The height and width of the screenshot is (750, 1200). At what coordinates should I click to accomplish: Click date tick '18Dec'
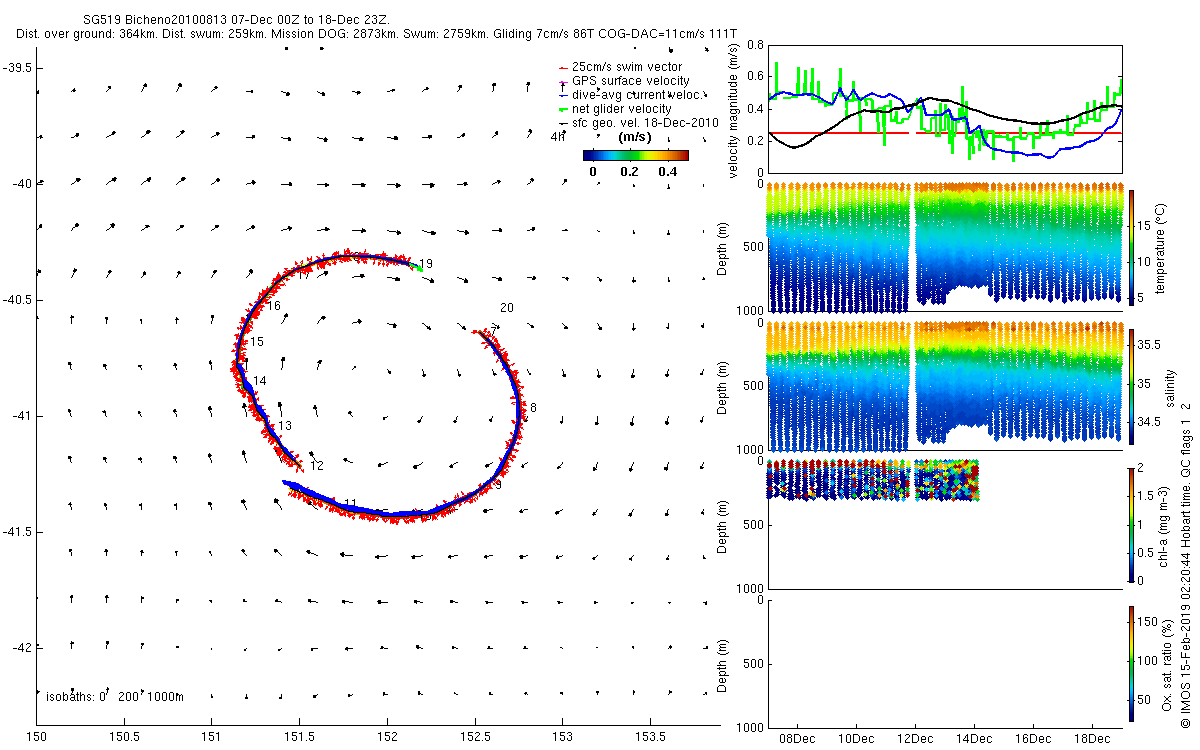1092,739
